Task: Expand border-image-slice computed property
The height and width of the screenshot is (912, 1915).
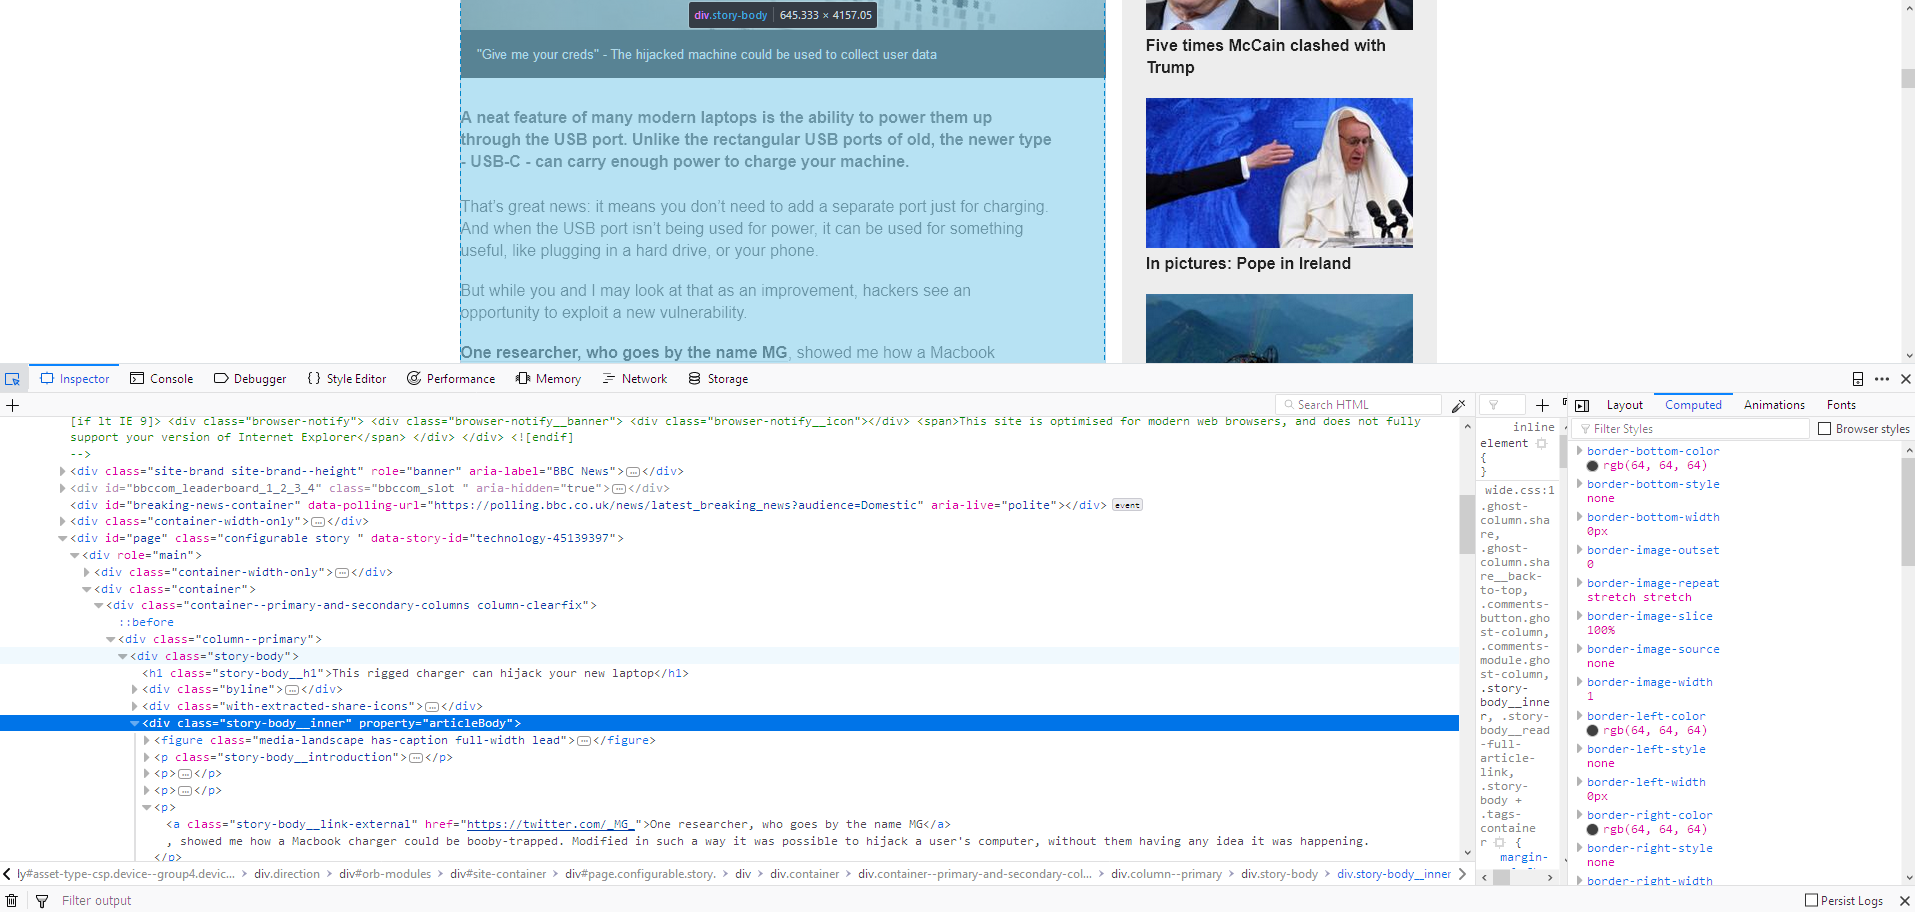Action: coord(1580,616)
